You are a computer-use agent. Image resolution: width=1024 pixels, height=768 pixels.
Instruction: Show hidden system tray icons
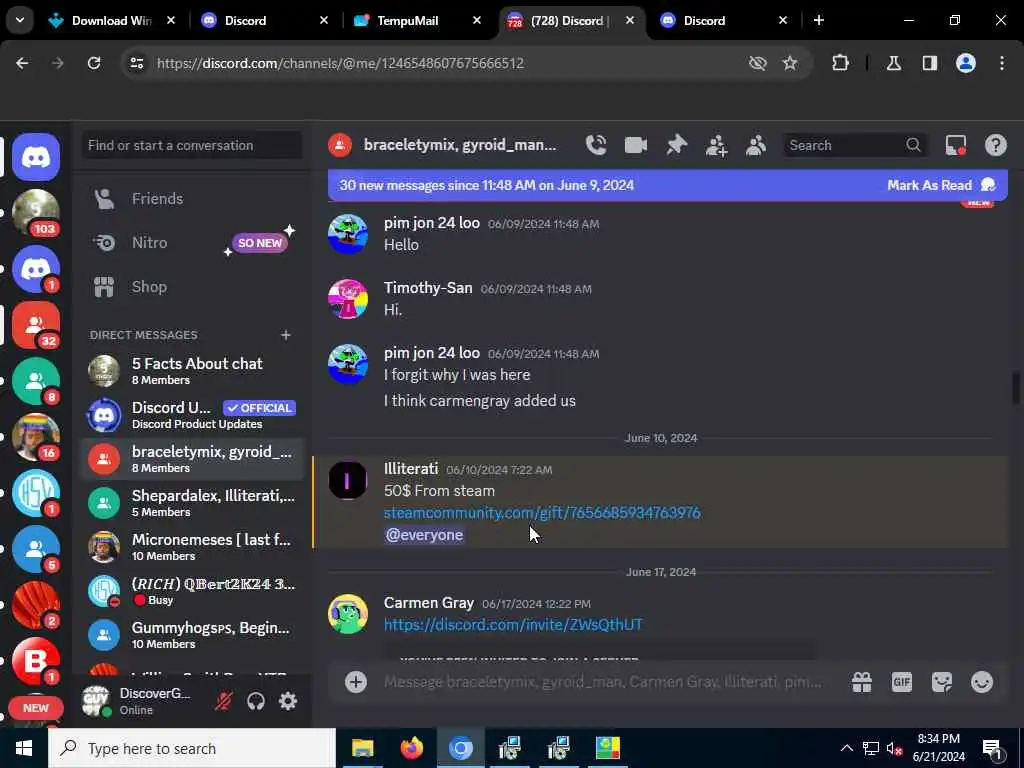coord(846,748)
